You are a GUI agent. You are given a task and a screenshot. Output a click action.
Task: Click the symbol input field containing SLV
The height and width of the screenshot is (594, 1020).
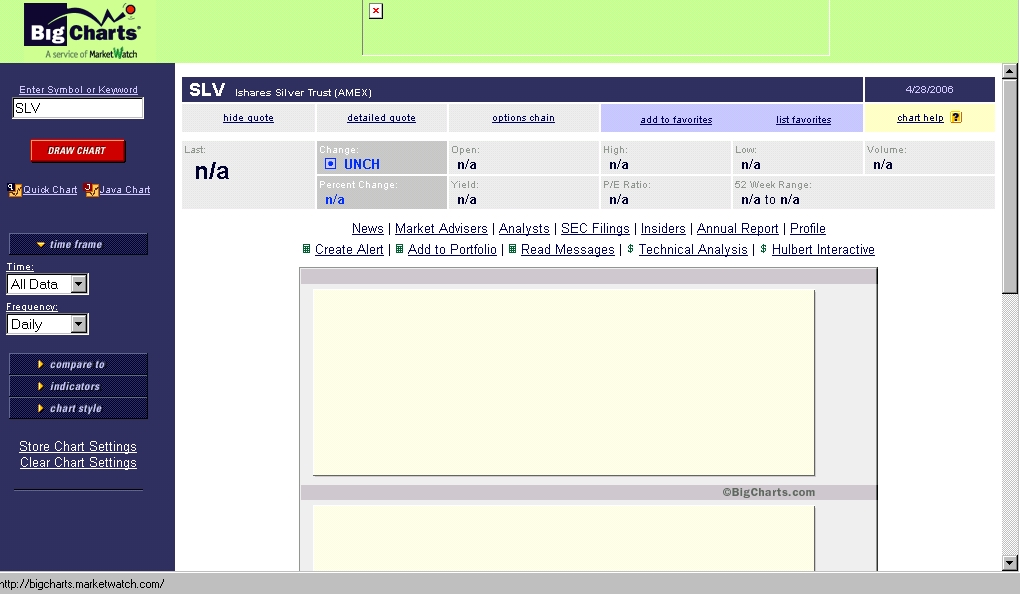(78, 108)
